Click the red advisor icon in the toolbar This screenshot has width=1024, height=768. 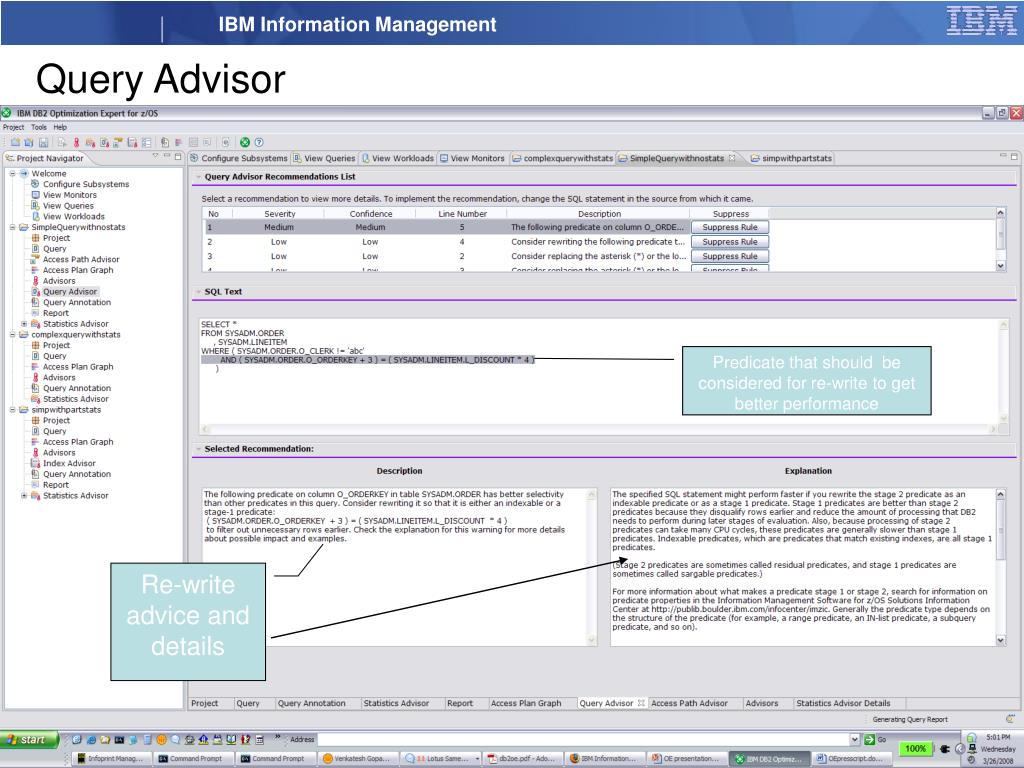pos(76,142)
